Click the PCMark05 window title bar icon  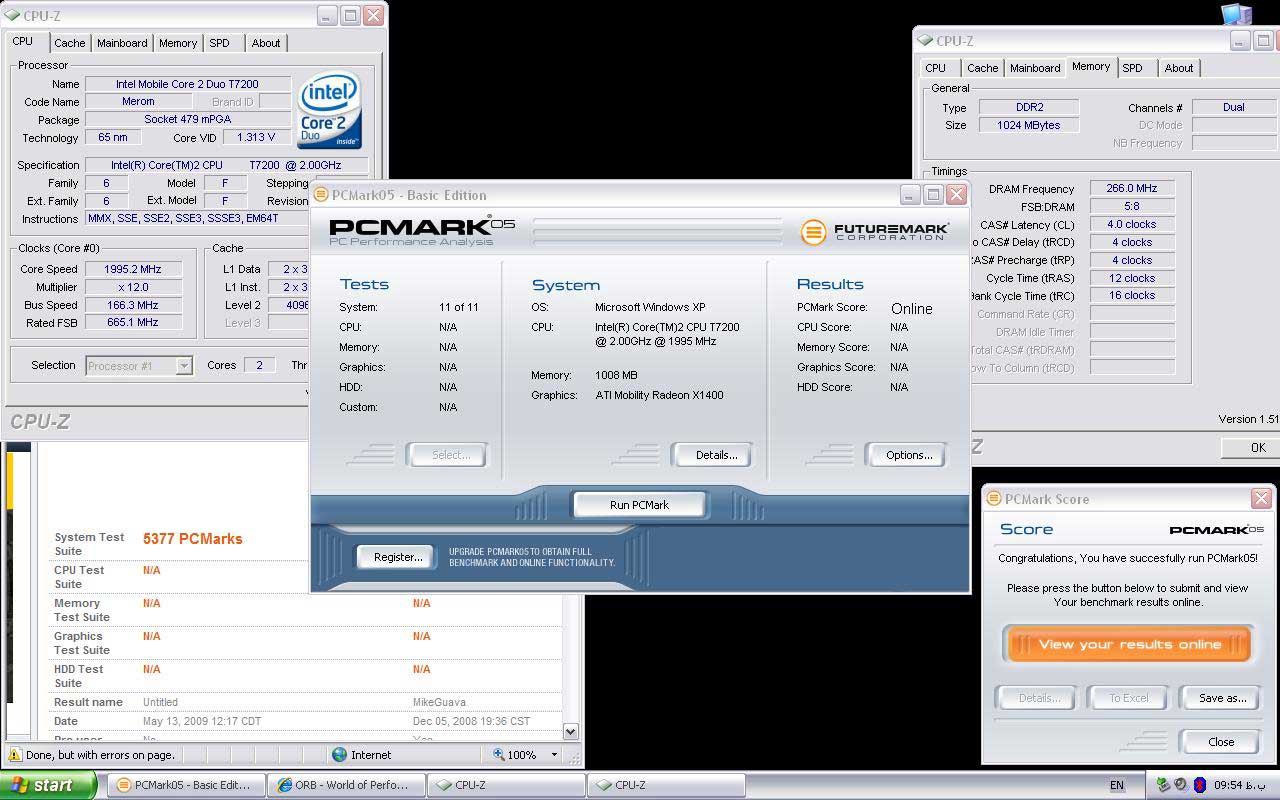321,195
